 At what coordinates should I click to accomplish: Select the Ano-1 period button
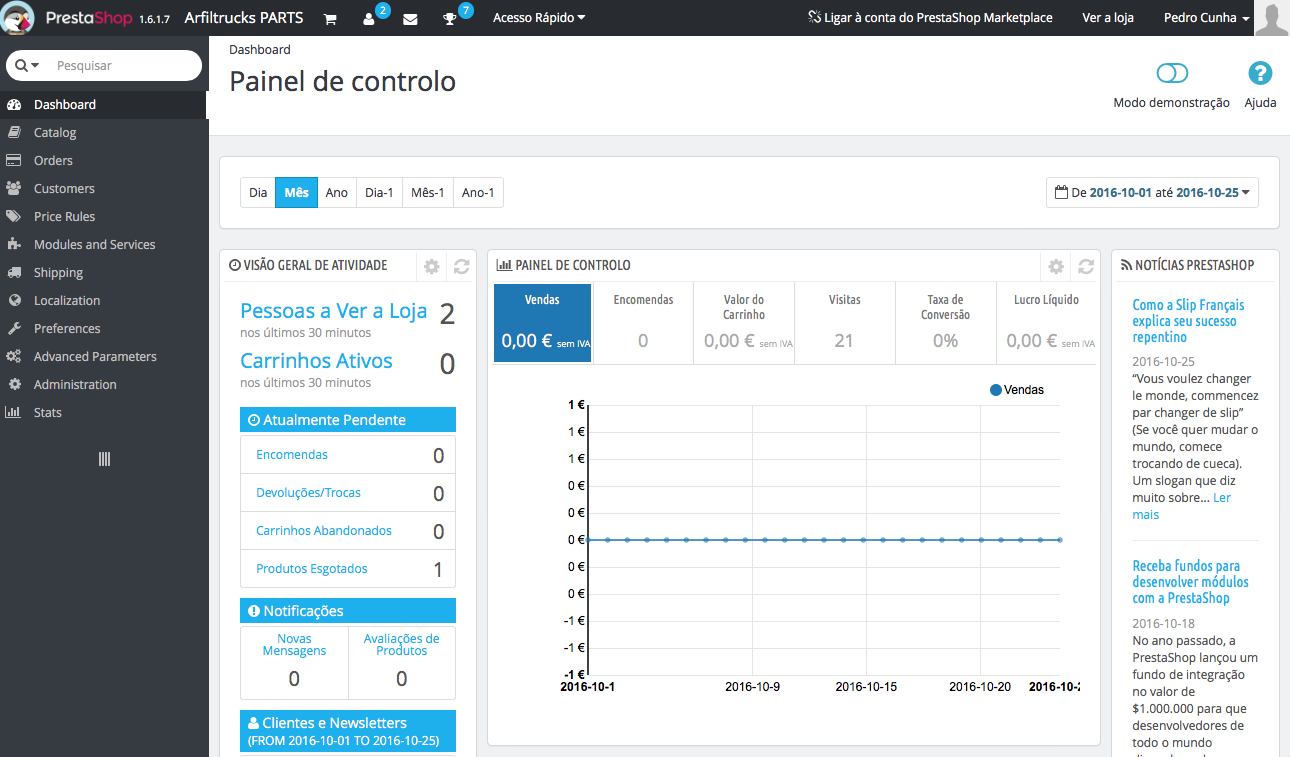pyautogui.click(x=479, y=192)
